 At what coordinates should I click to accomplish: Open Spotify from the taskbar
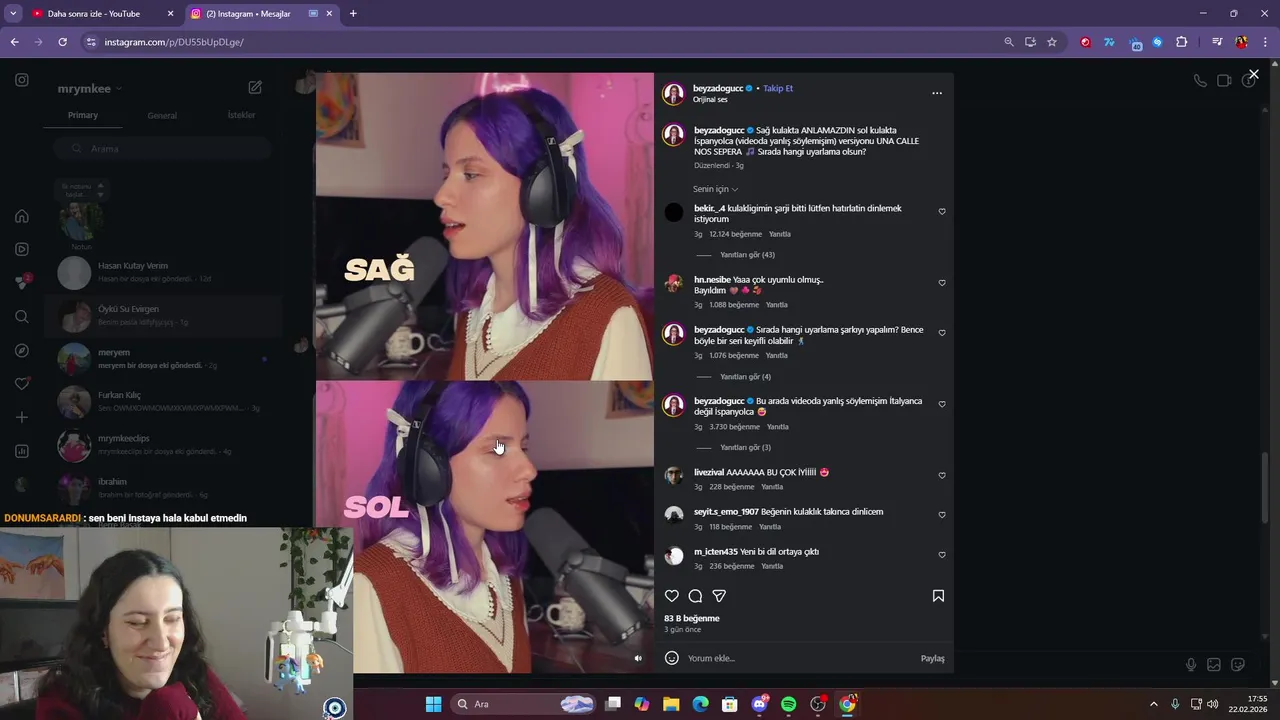788,704
